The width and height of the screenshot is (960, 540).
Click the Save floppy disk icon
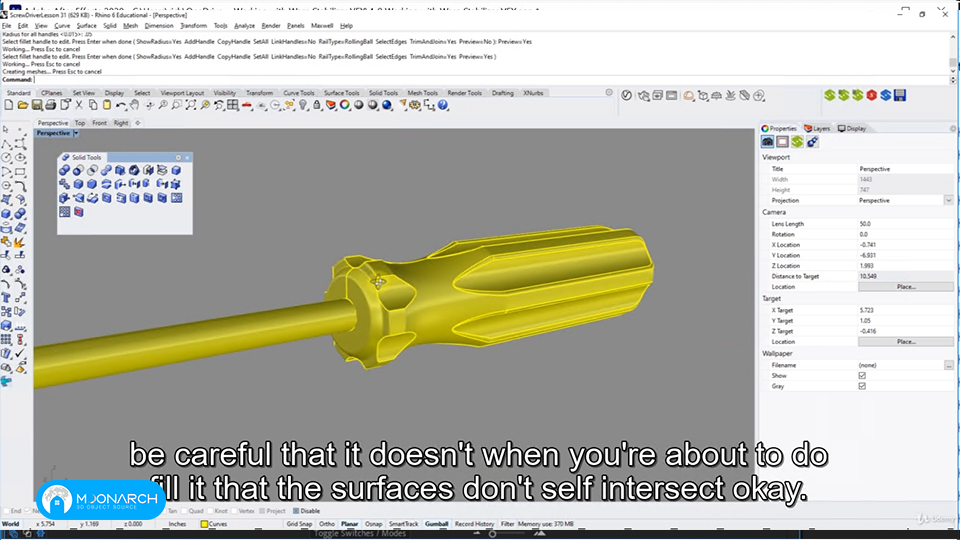(37, 105)
